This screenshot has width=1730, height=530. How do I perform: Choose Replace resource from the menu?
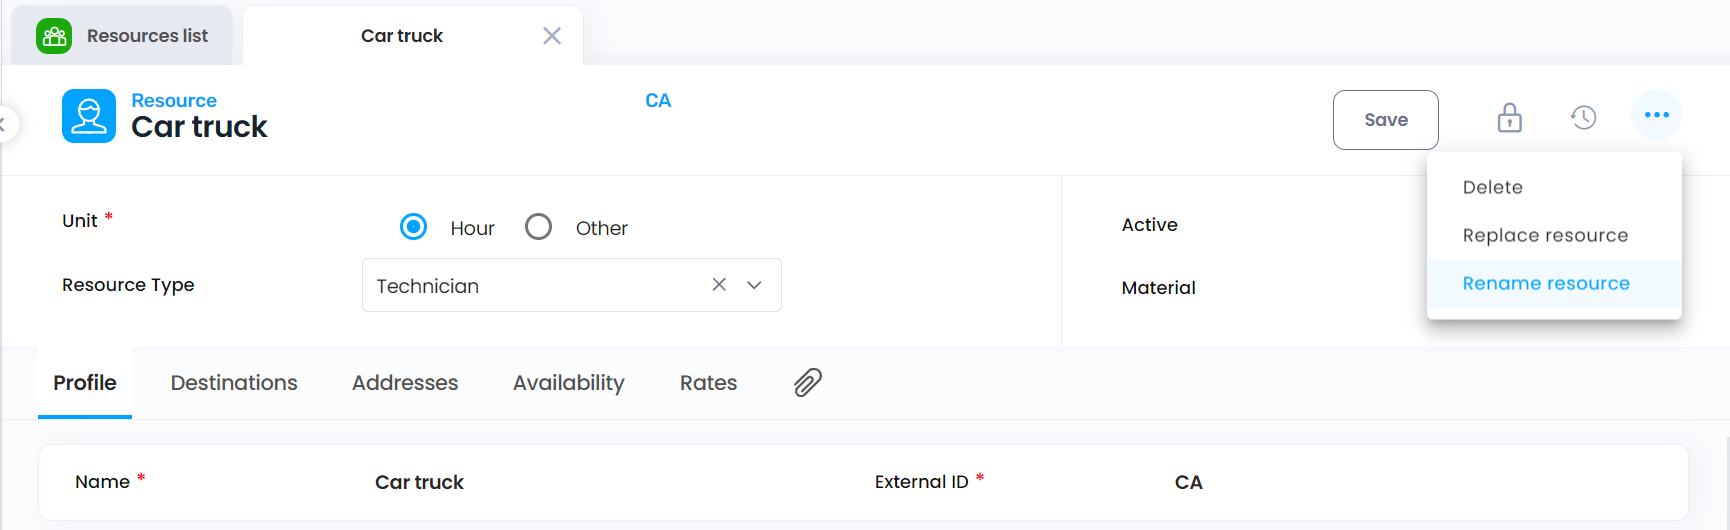pos(1545,235)
